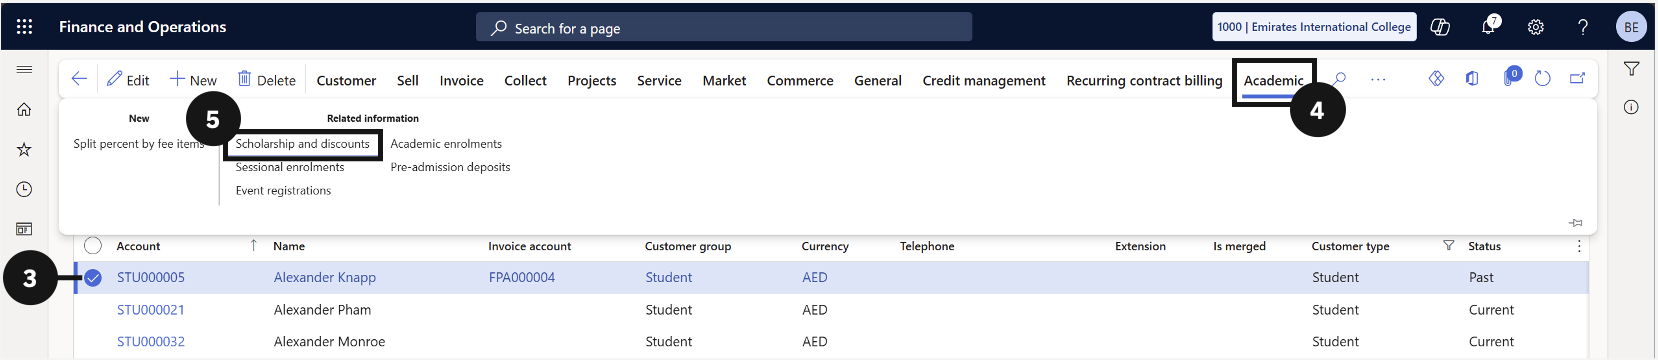Open the more options ellipsis

1378,79
